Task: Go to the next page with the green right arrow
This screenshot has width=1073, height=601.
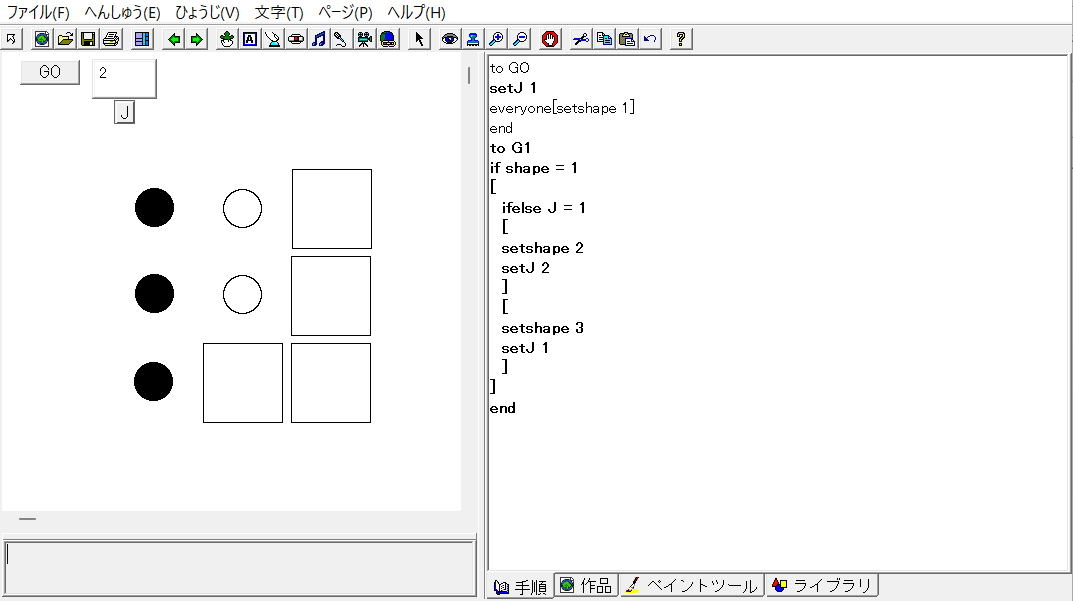Action: [x=196, y=39]
